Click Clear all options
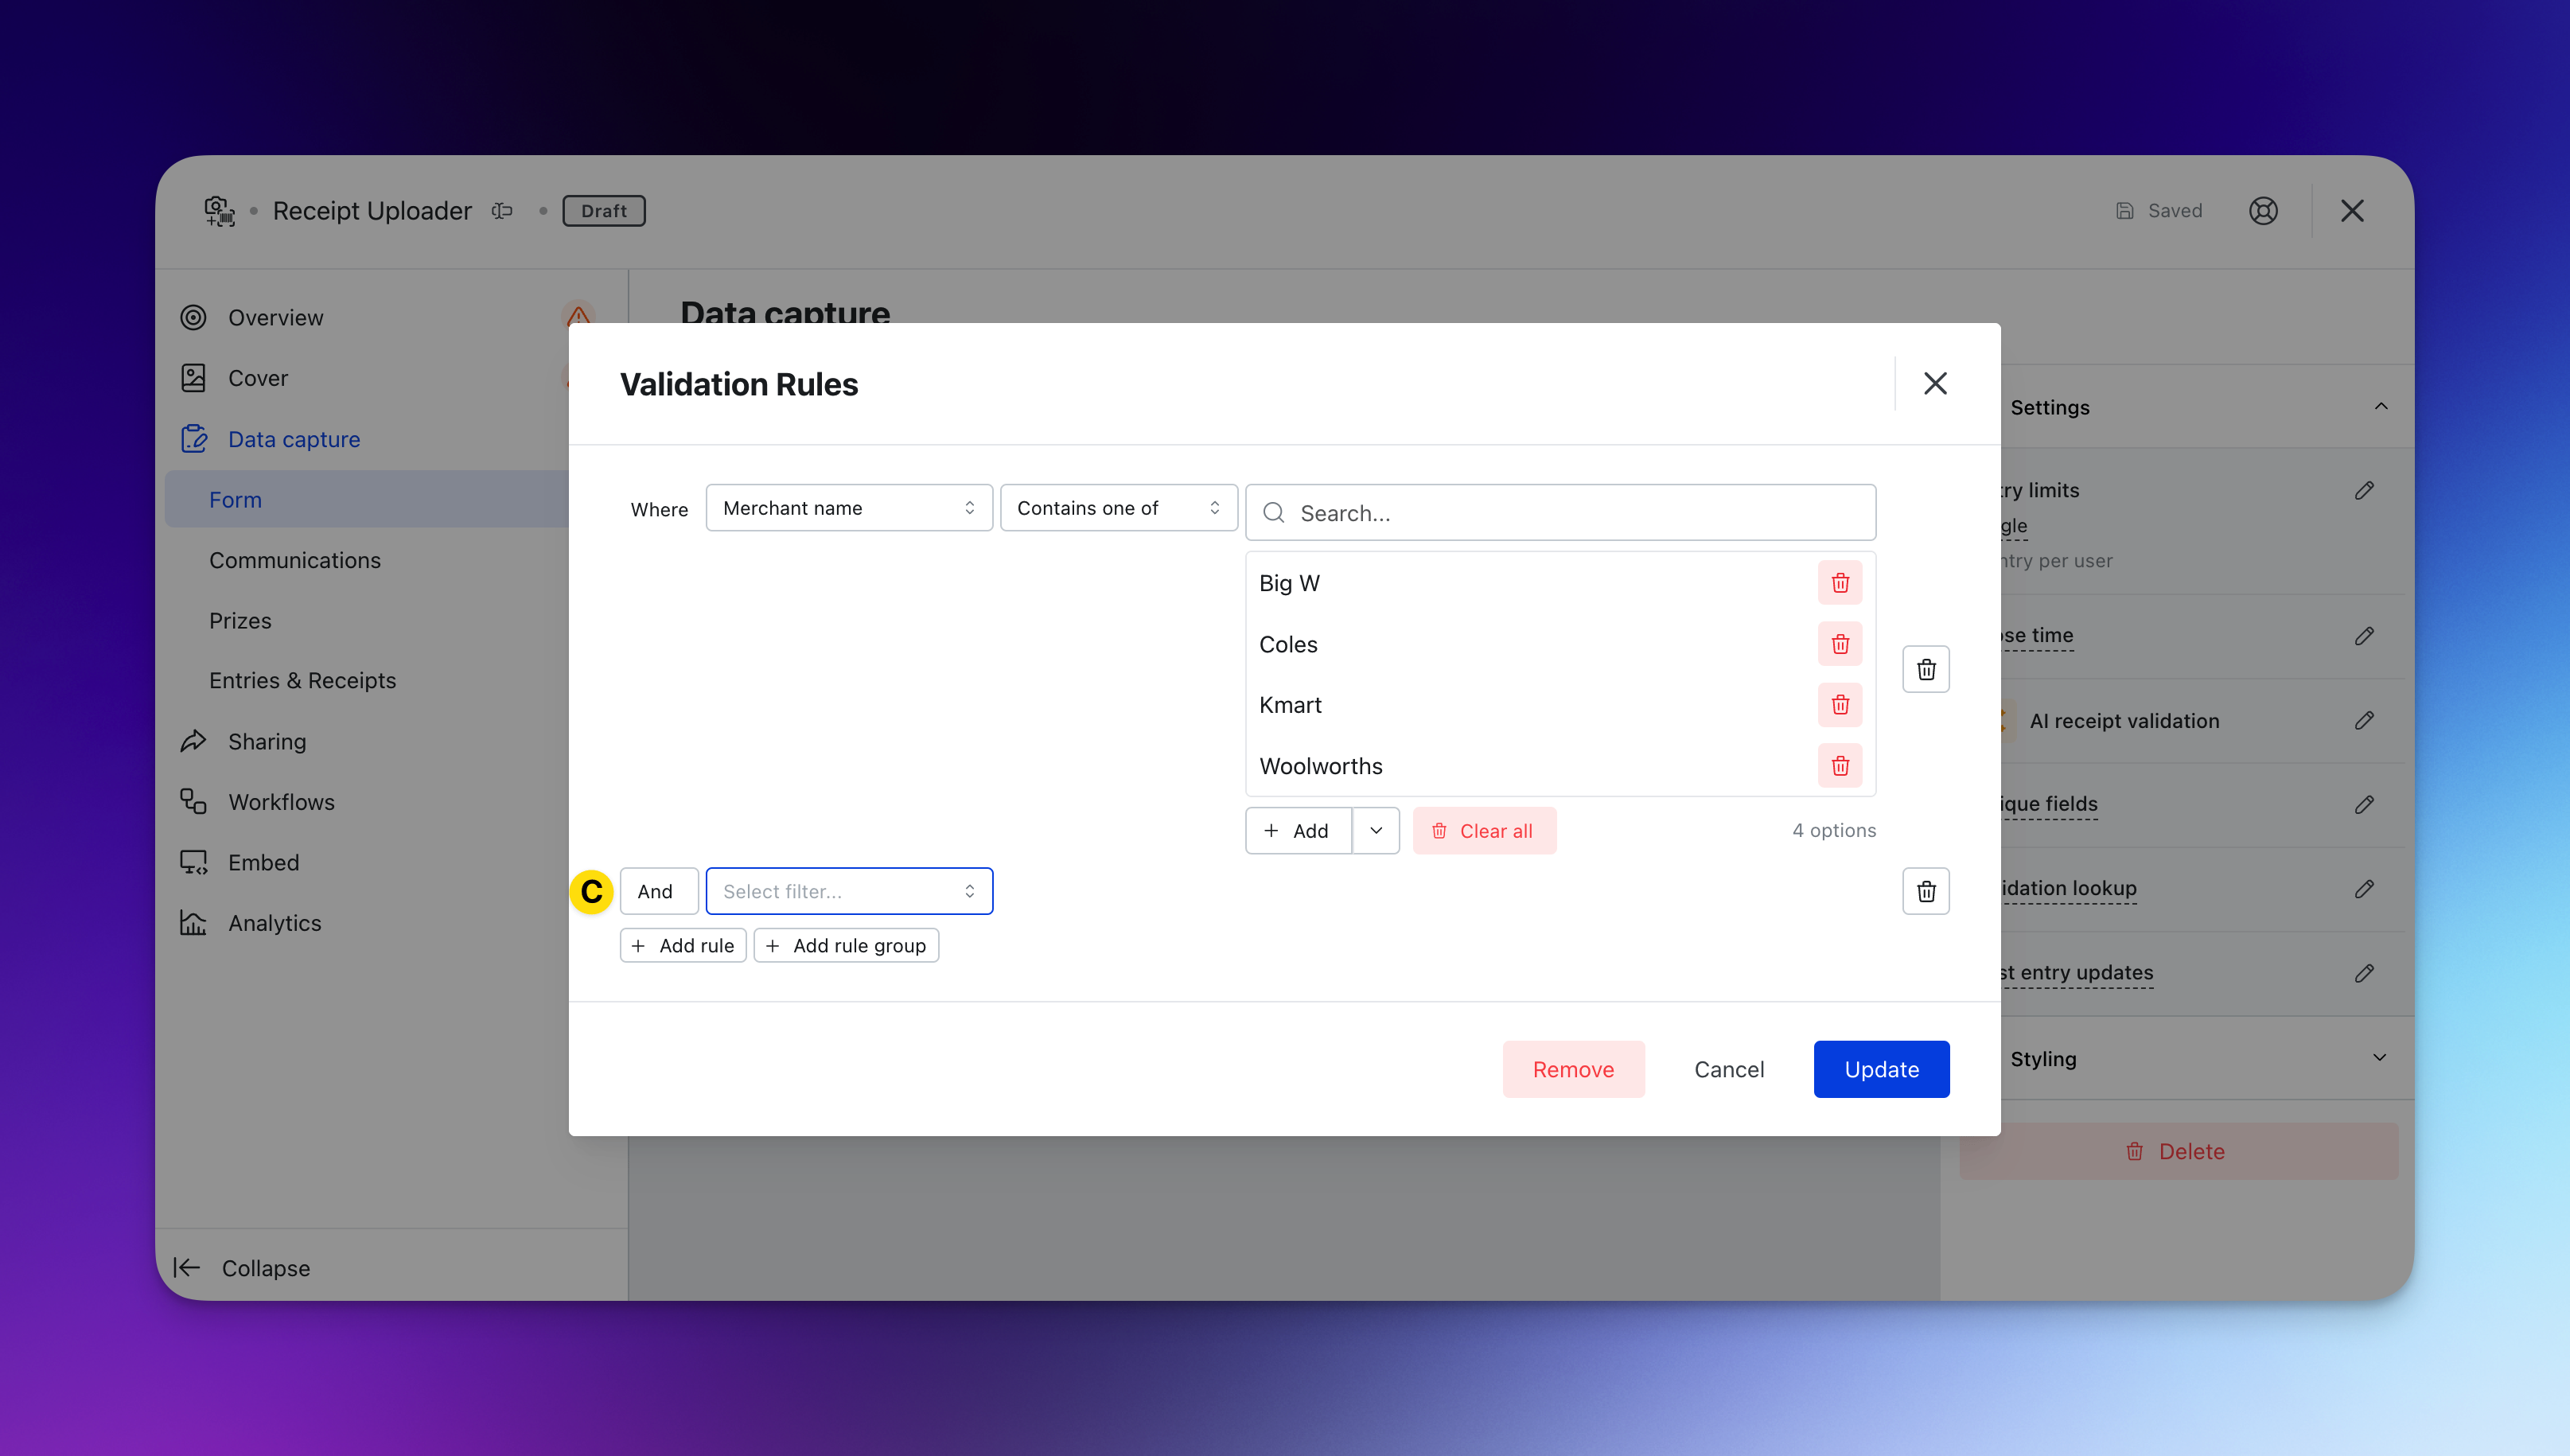 coord(1483,831)
